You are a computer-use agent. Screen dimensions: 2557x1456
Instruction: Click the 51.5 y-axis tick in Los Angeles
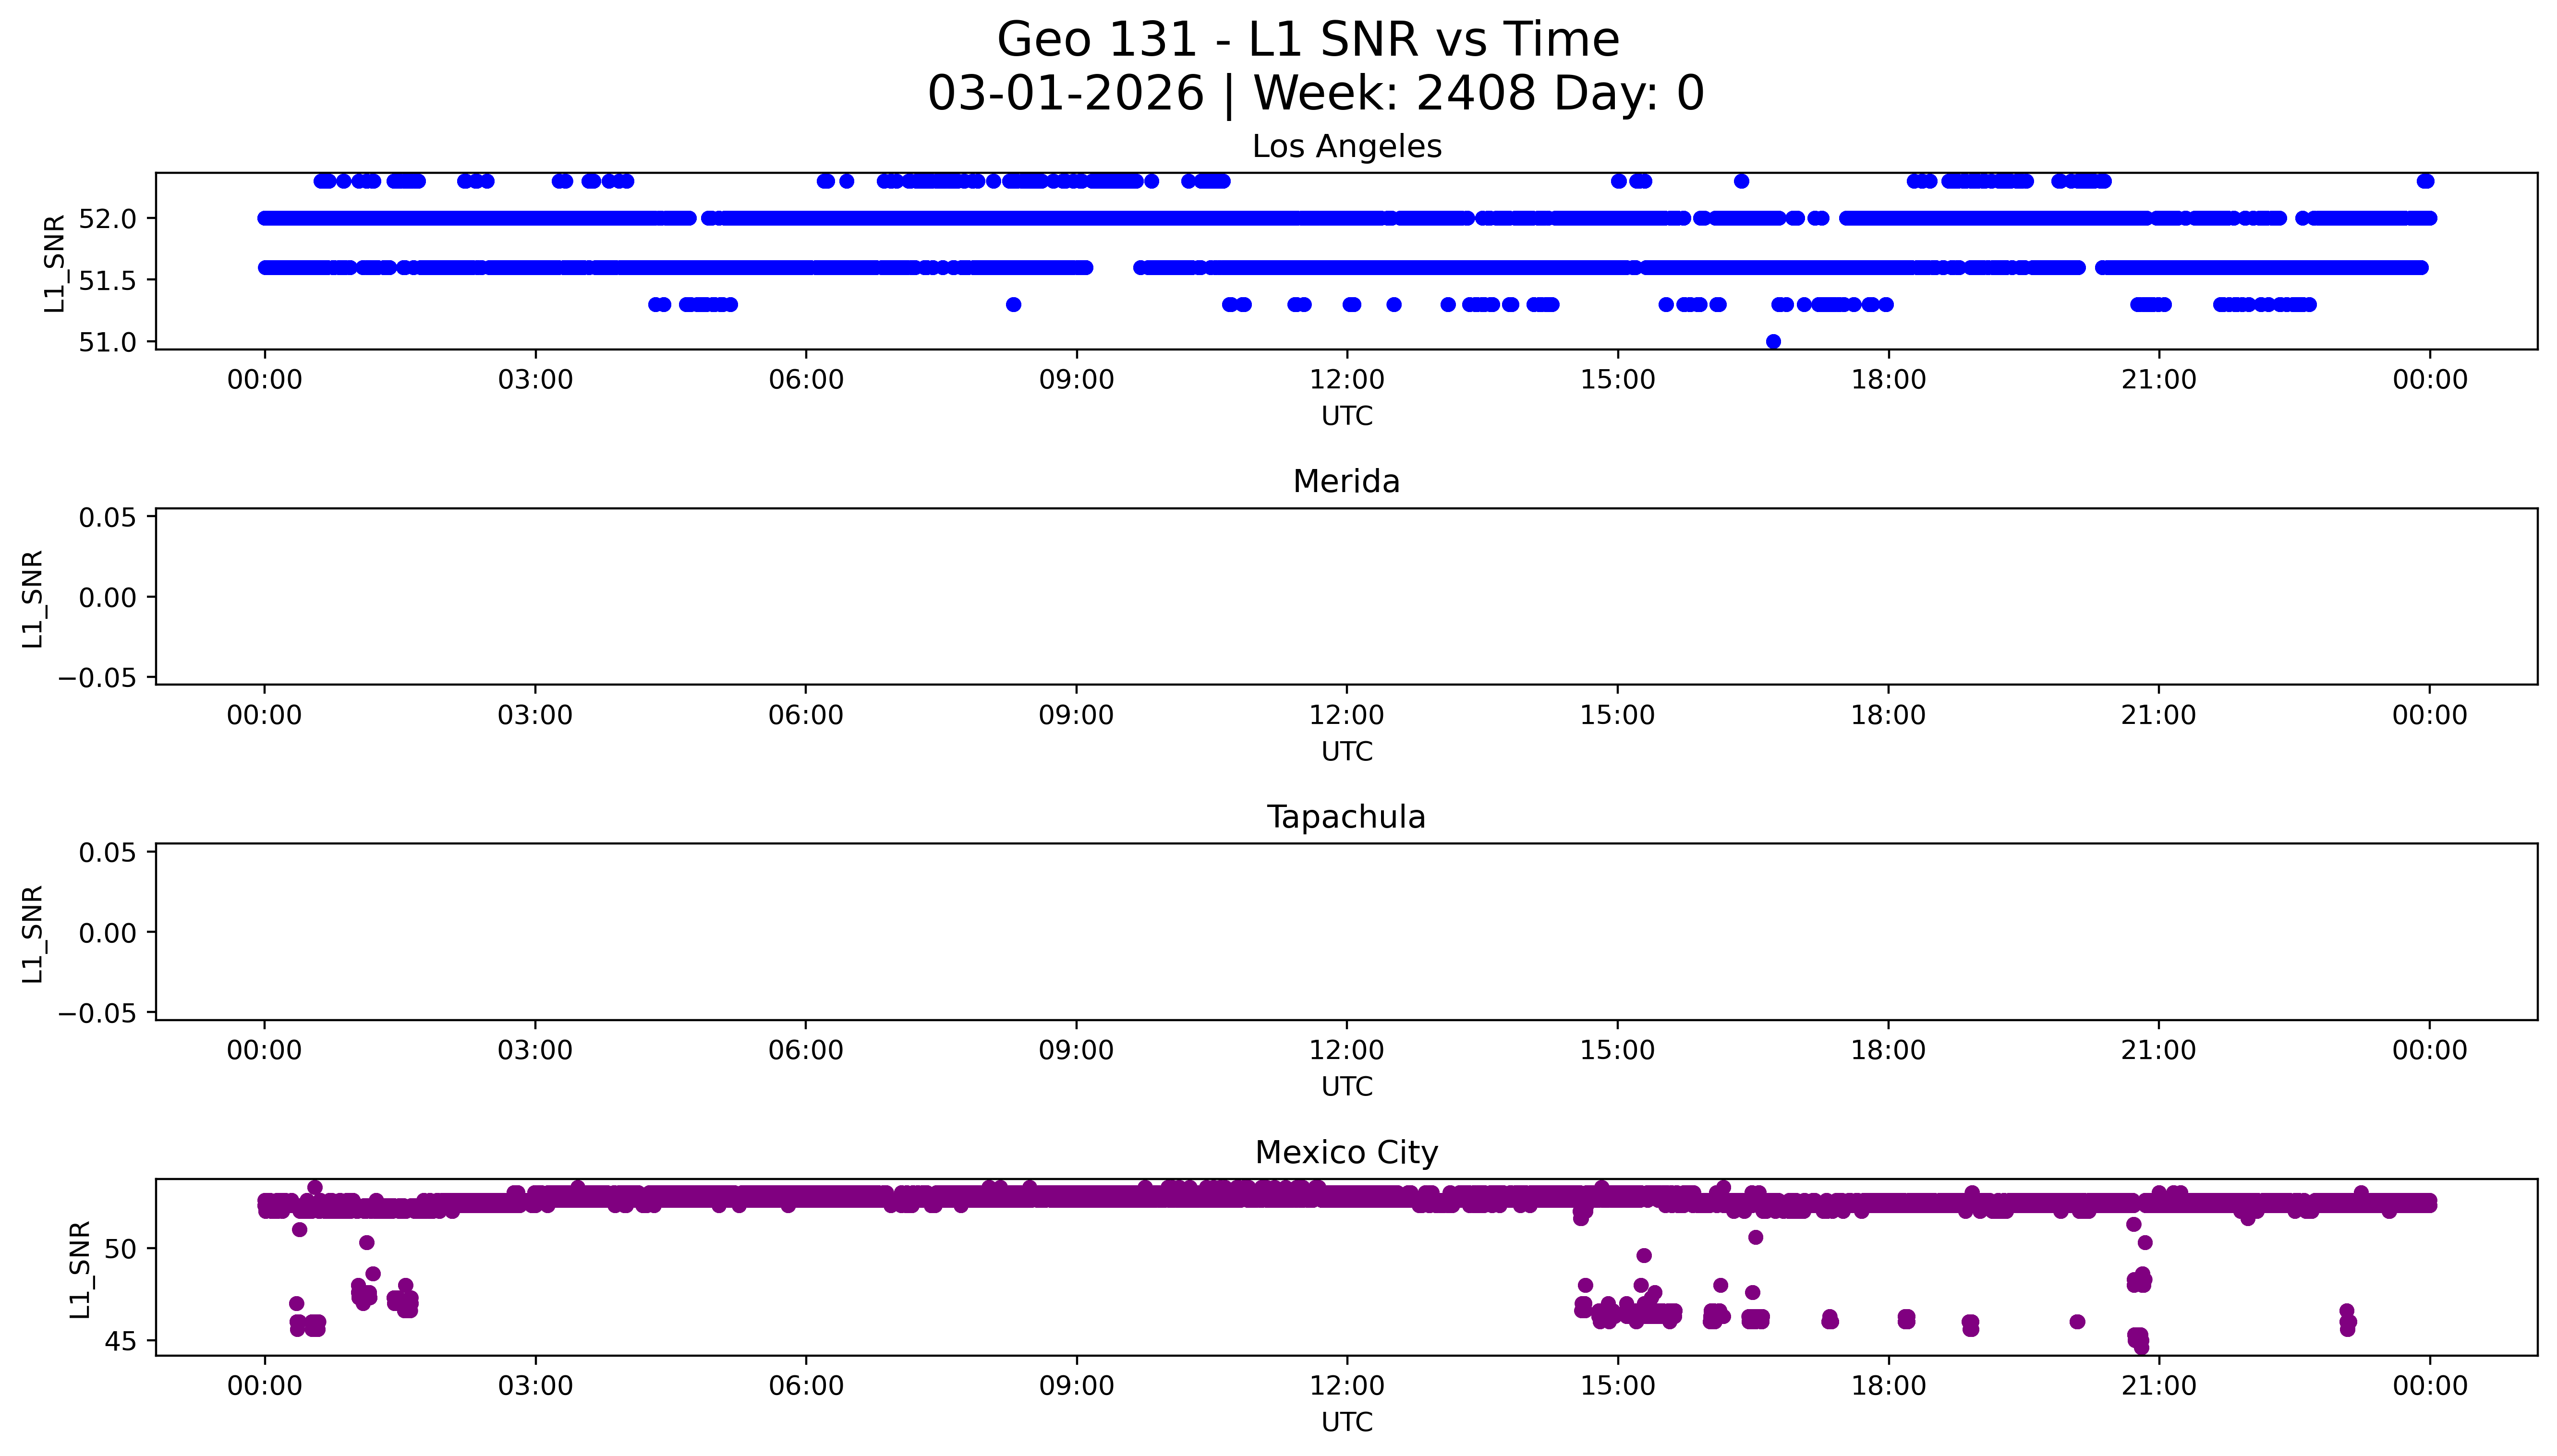tap(106, 281)
